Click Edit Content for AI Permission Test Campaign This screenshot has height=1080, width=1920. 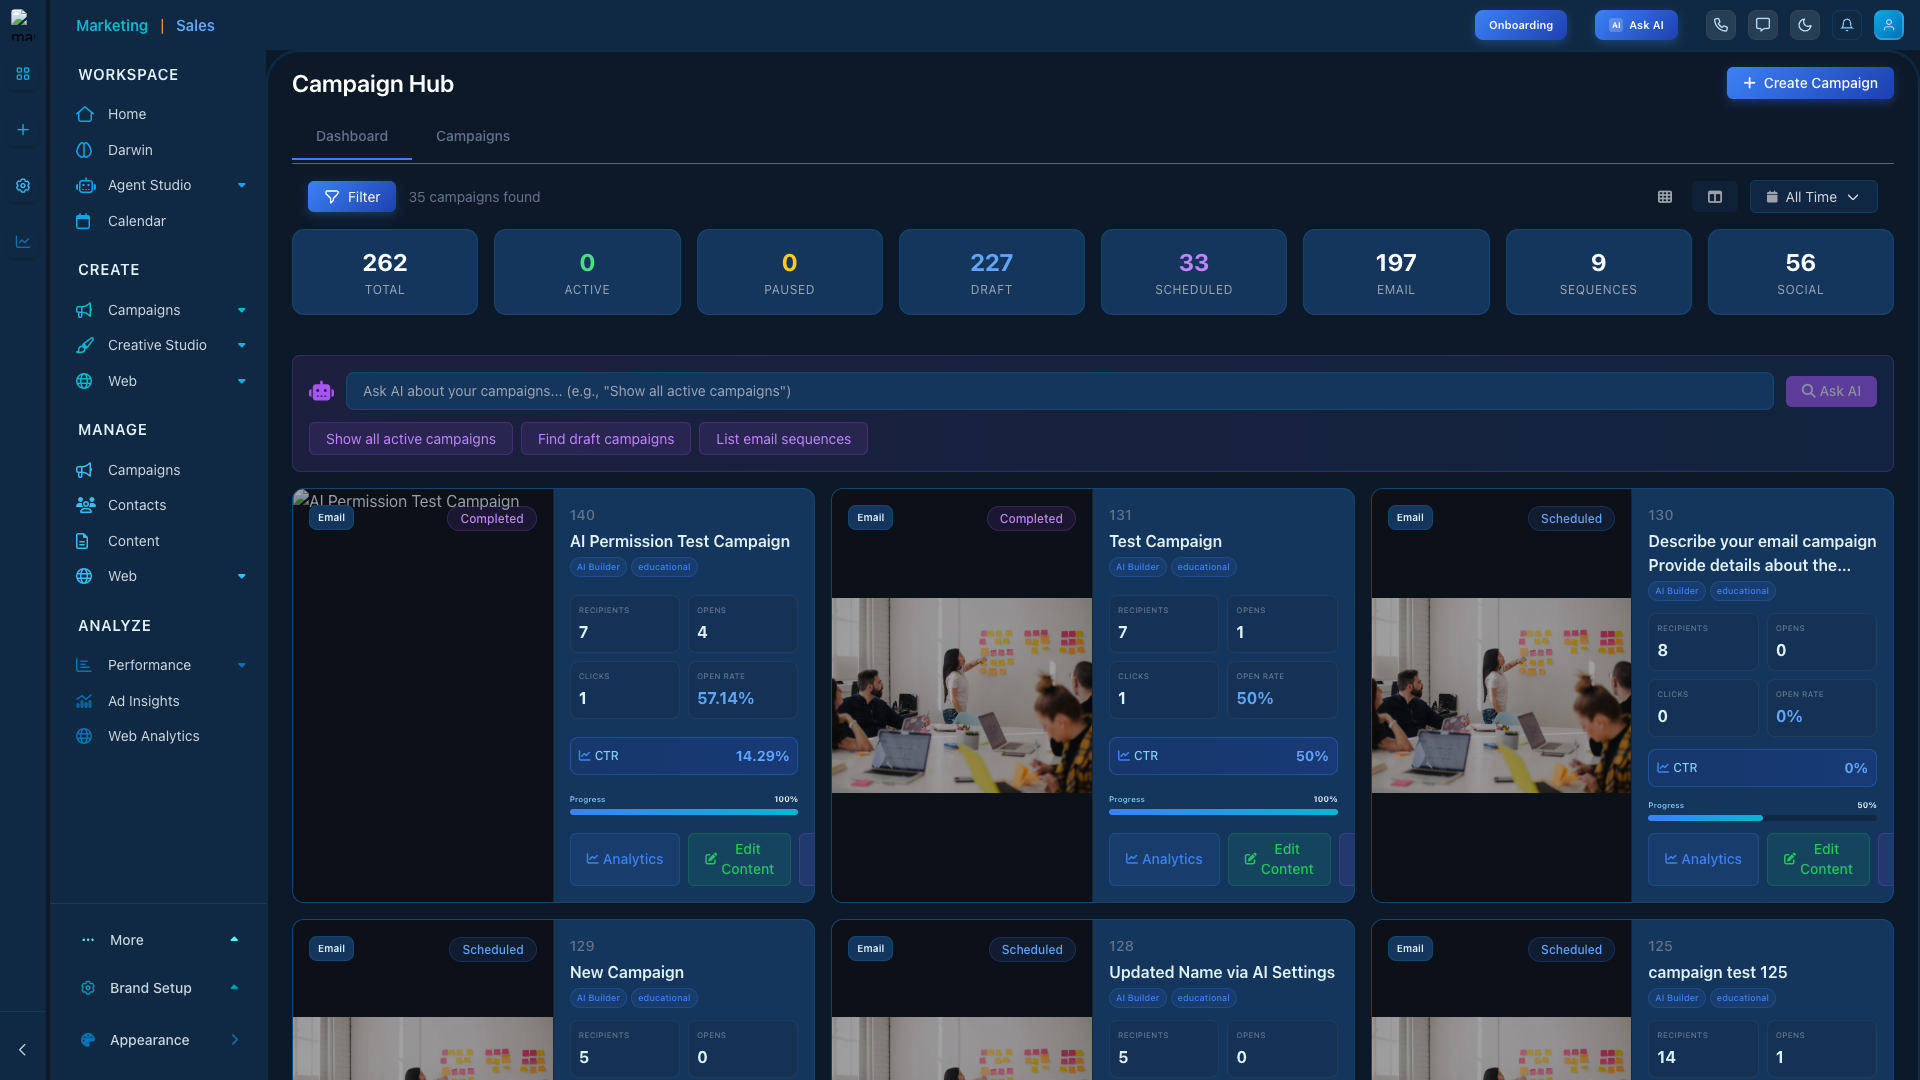tap(739, 859)
